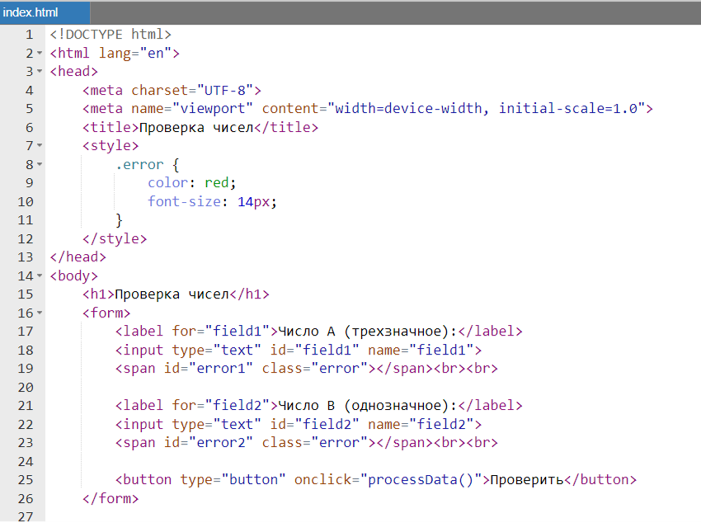Collapse the head section fold arrow

tap(39, 72)
